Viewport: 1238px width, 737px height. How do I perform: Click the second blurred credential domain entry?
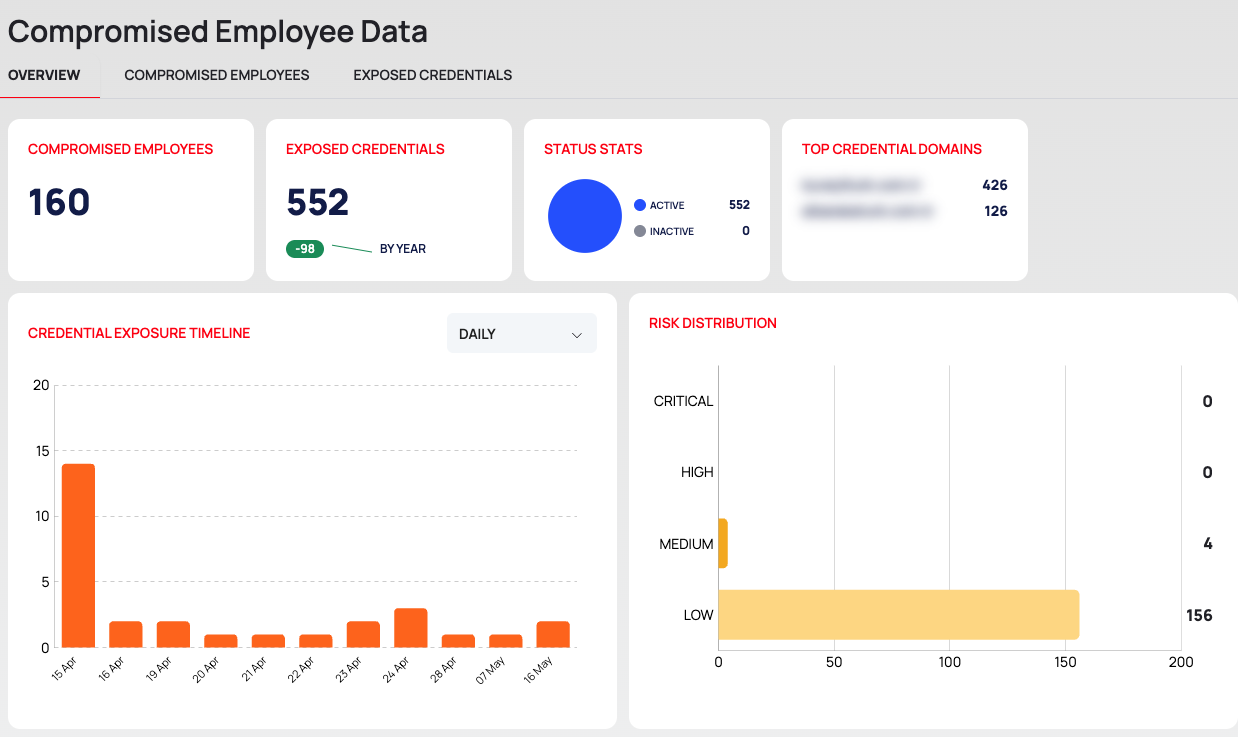[x=867, y=211]
